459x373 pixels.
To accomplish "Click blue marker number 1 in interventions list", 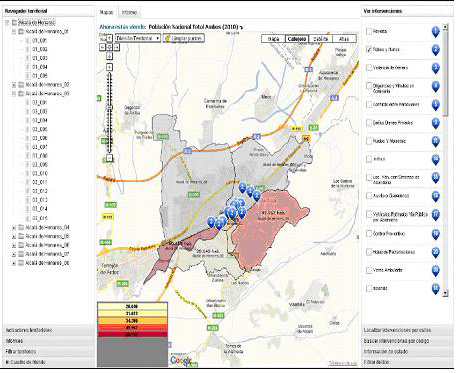I will (435, 32).
